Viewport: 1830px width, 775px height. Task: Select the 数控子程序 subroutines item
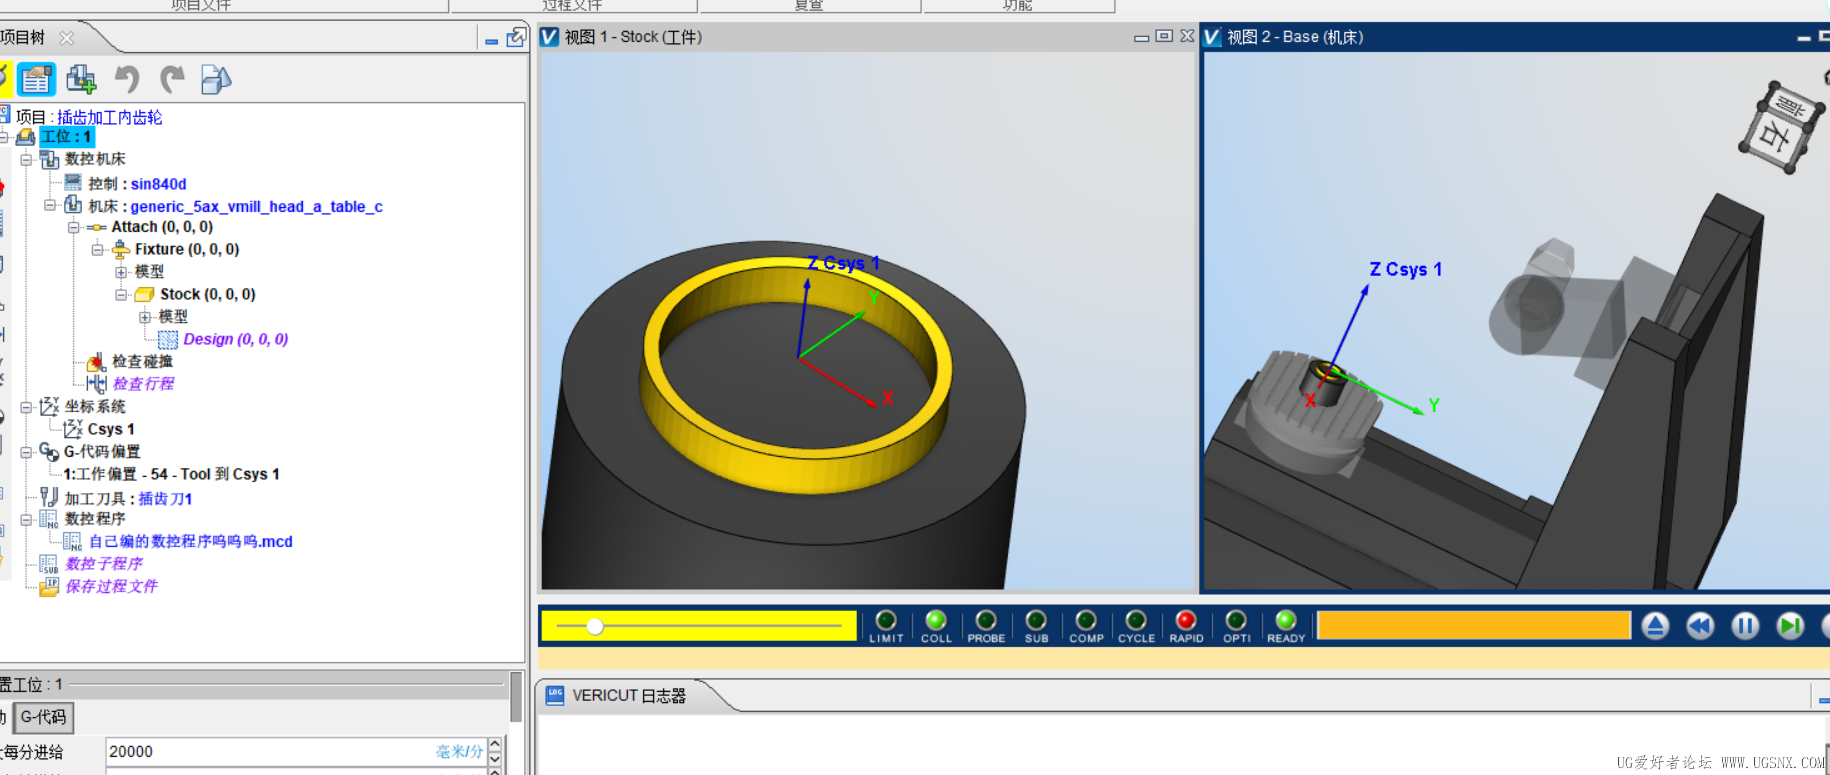click(104, 564)
